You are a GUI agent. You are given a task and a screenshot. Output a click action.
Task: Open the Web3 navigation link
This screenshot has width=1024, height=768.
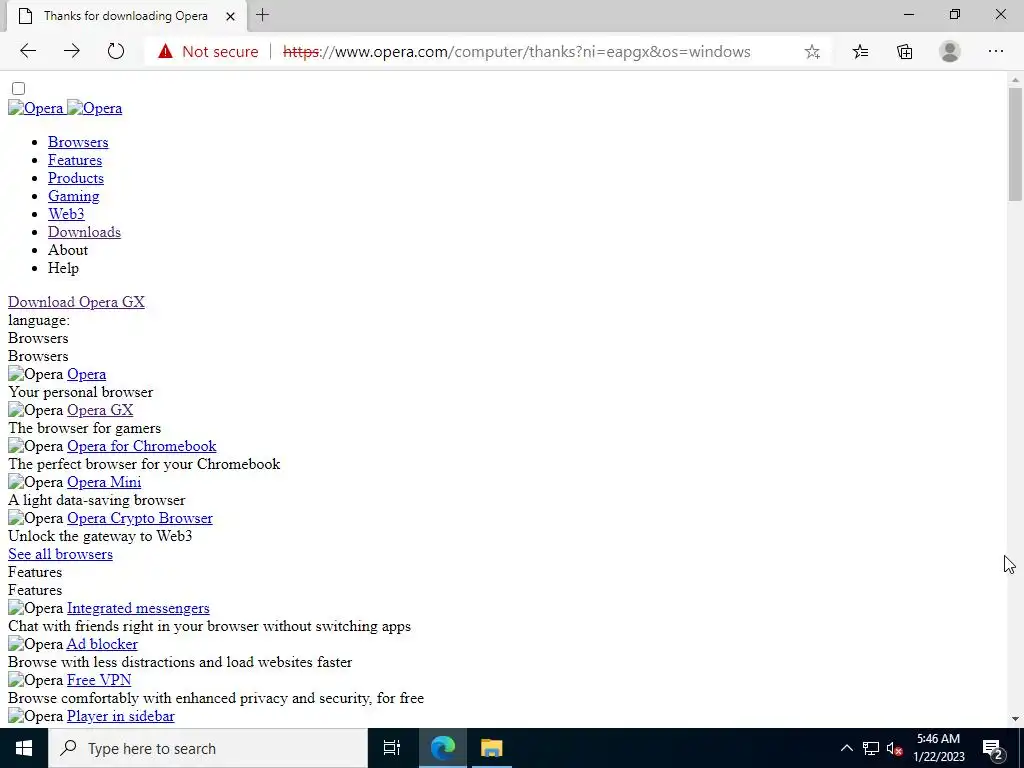[66, 214]
